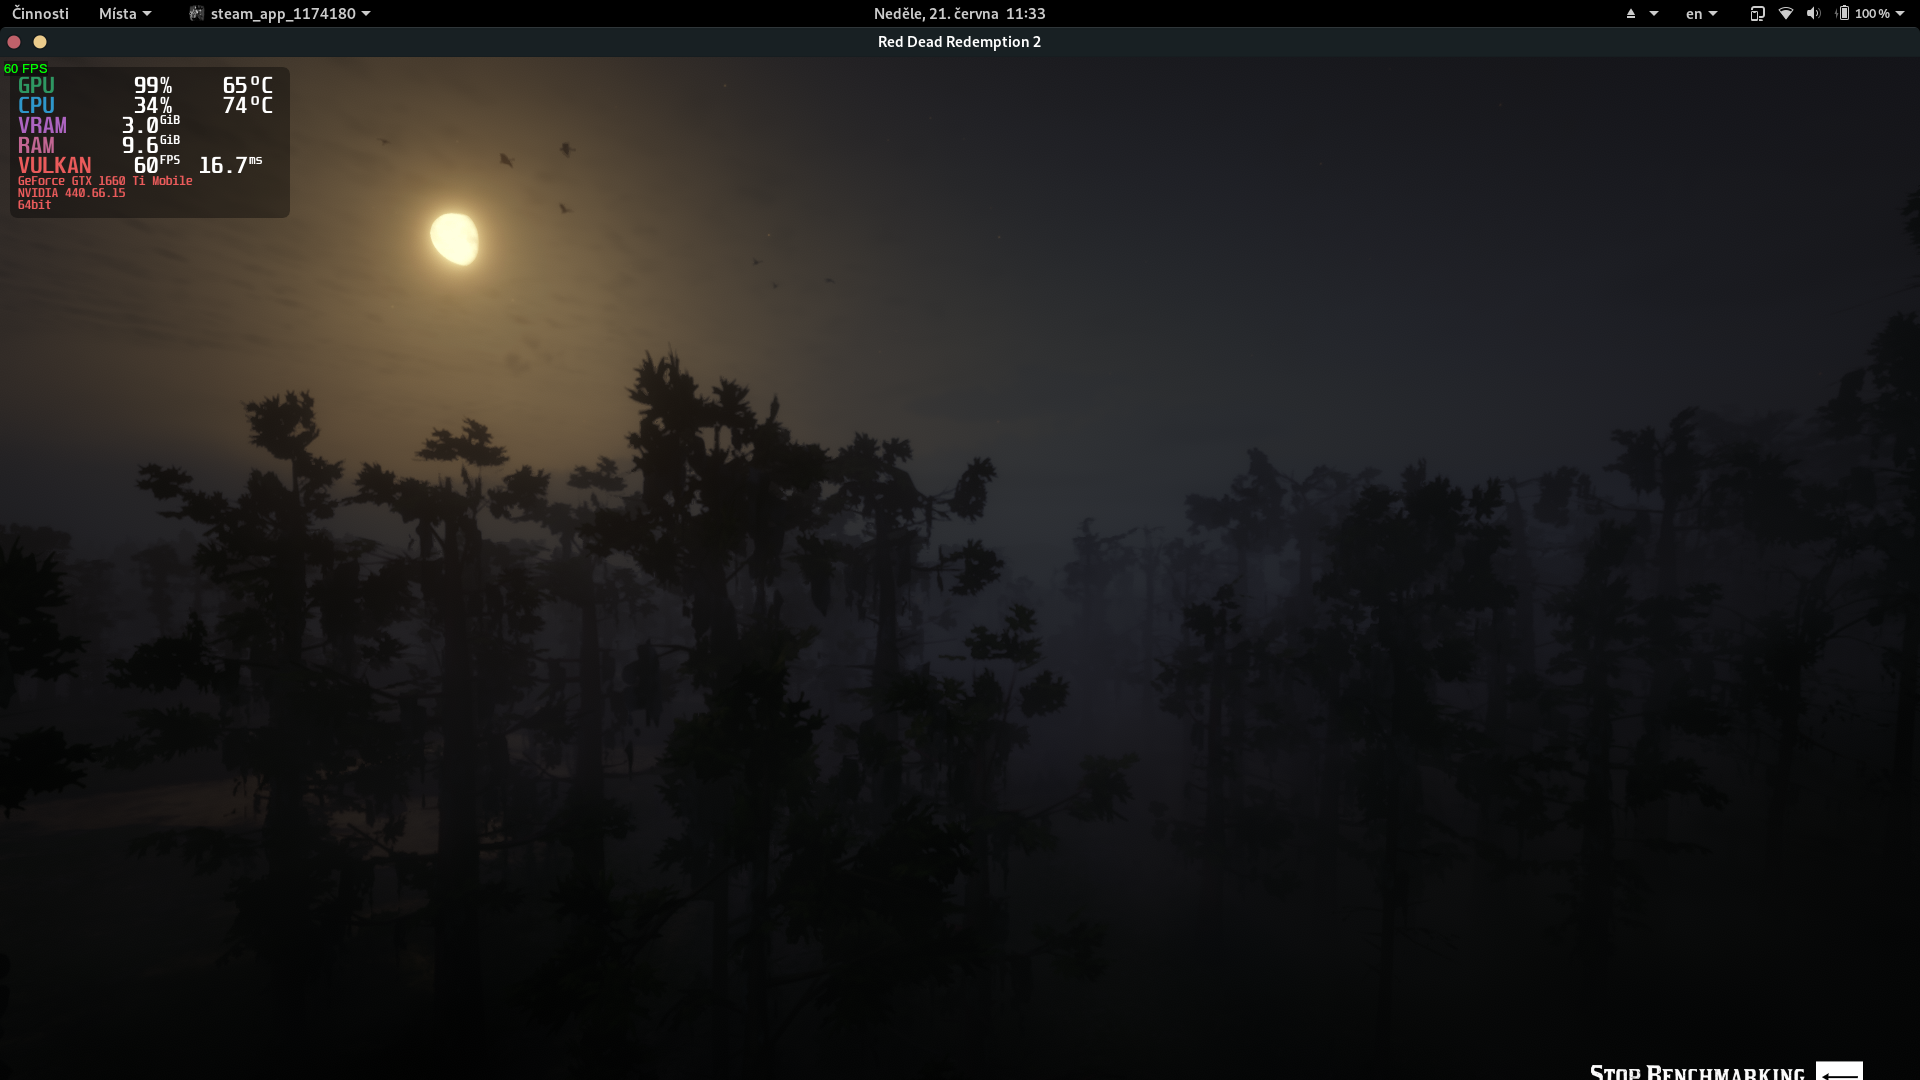Viewport: 1920px width, 1080px height.
Task: Click the battery 100 % text
Action: 1872,14
